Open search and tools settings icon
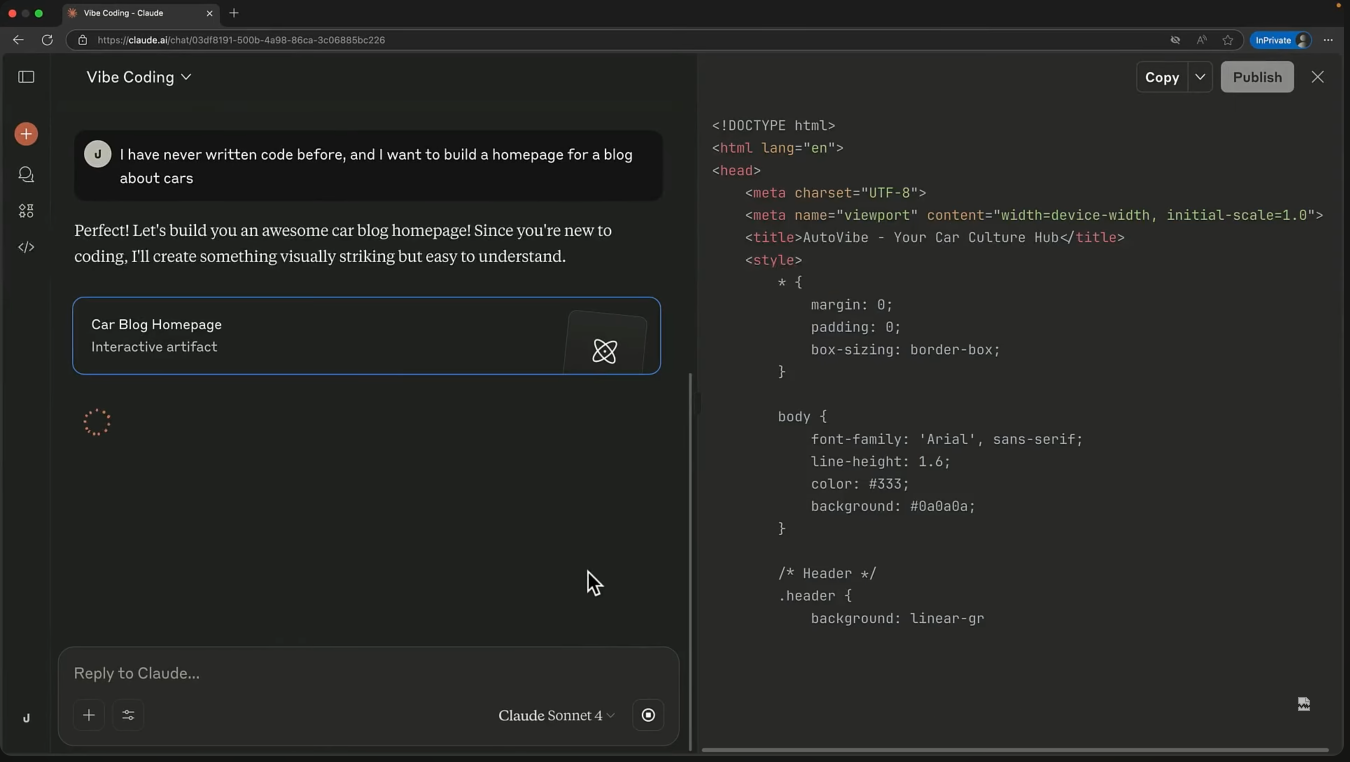The image size is (1350, 762). click(128, 715)
